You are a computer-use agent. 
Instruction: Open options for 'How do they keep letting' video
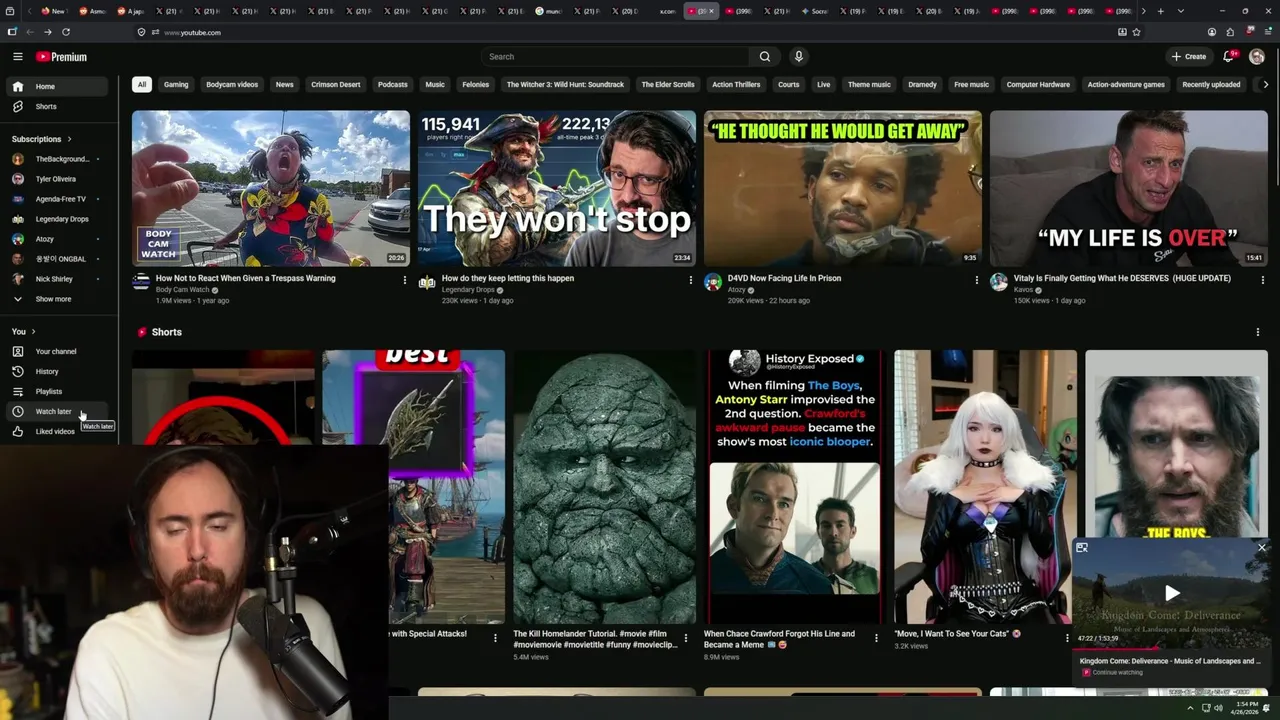(x=690, y=280)
